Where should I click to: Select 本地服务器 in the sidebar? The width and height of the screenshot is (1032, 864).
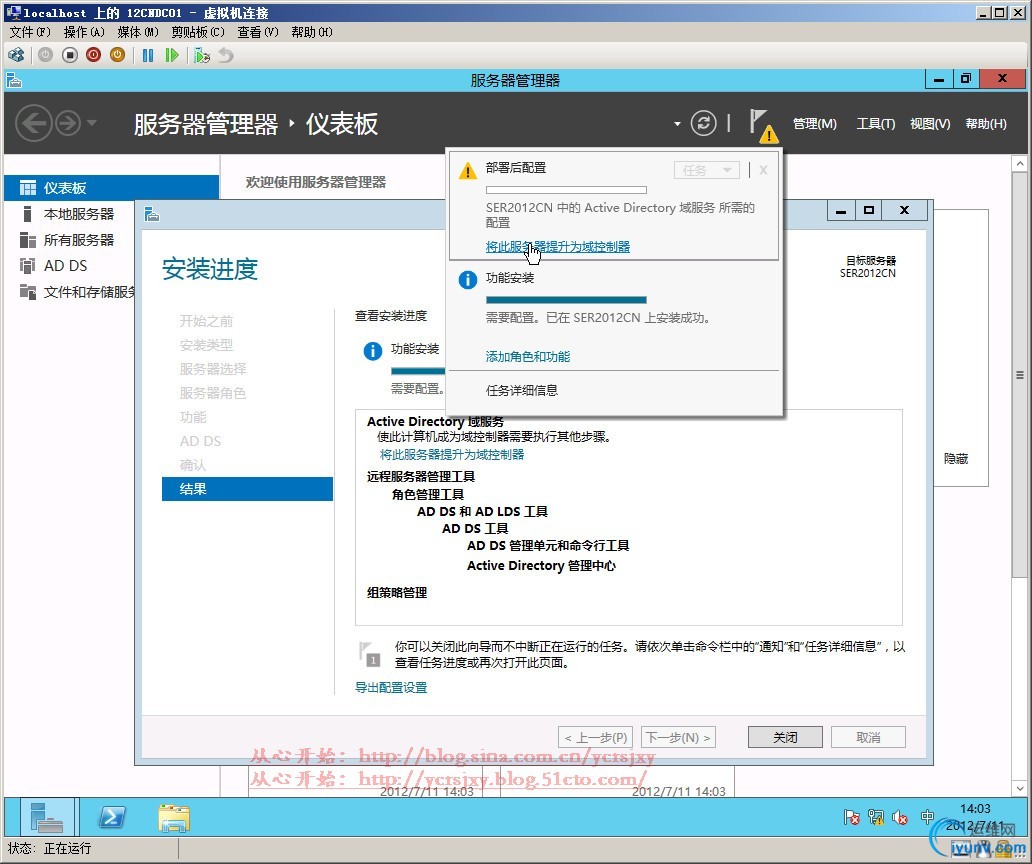click(79, 214)
